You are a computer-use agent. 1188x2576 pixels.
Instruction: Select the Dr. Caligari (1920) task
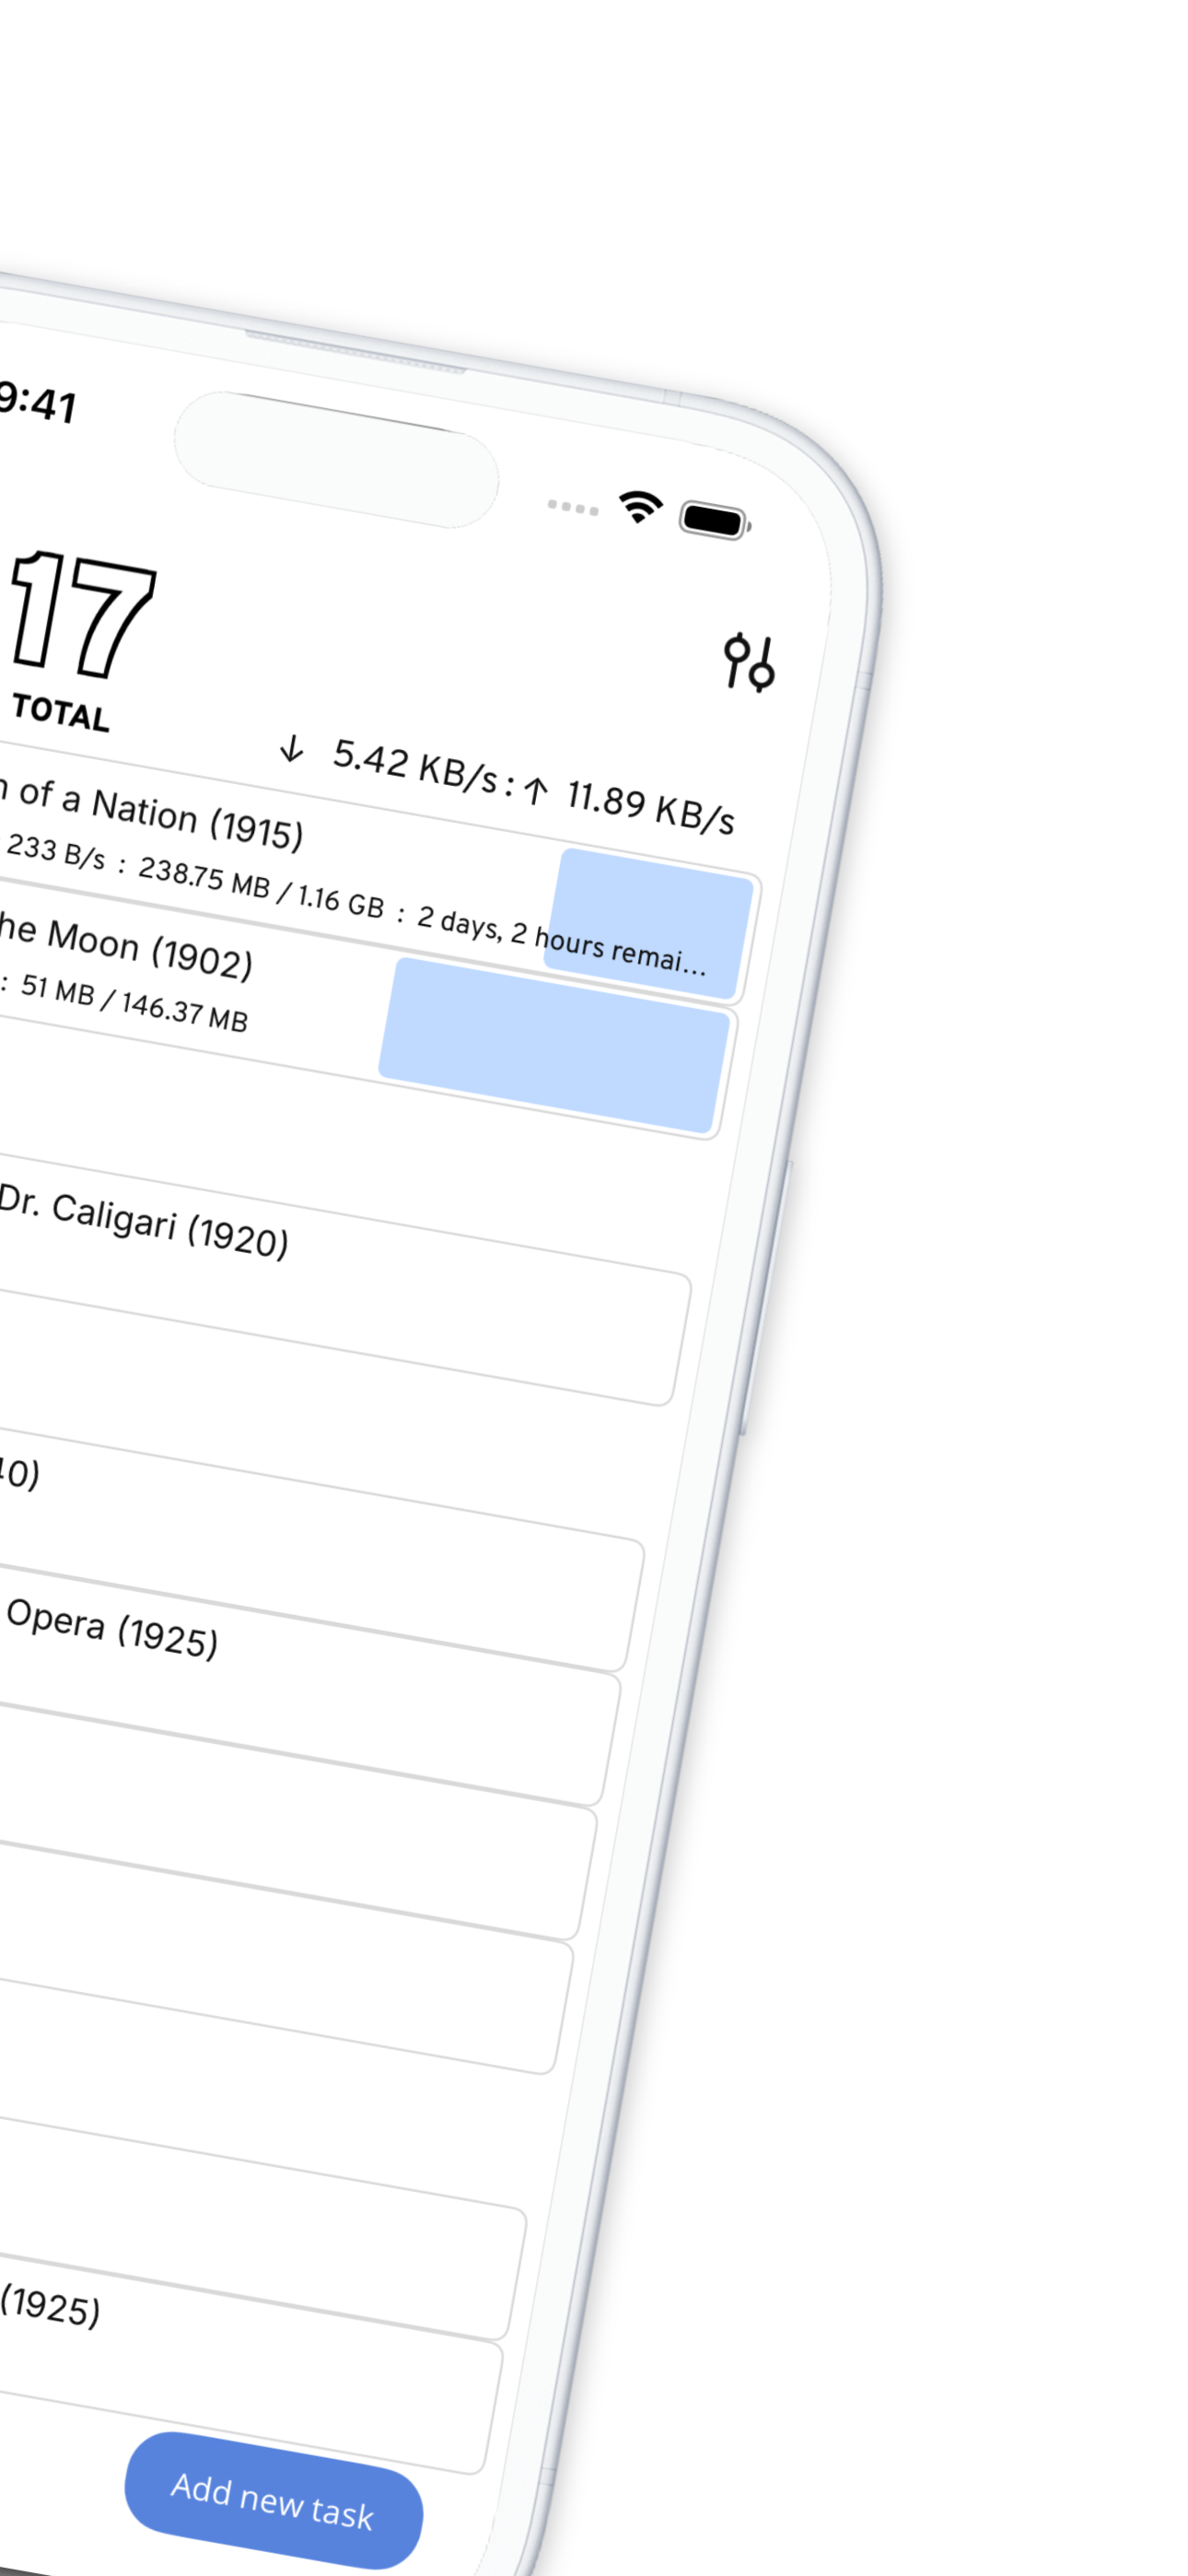[x=340, y=1280]
